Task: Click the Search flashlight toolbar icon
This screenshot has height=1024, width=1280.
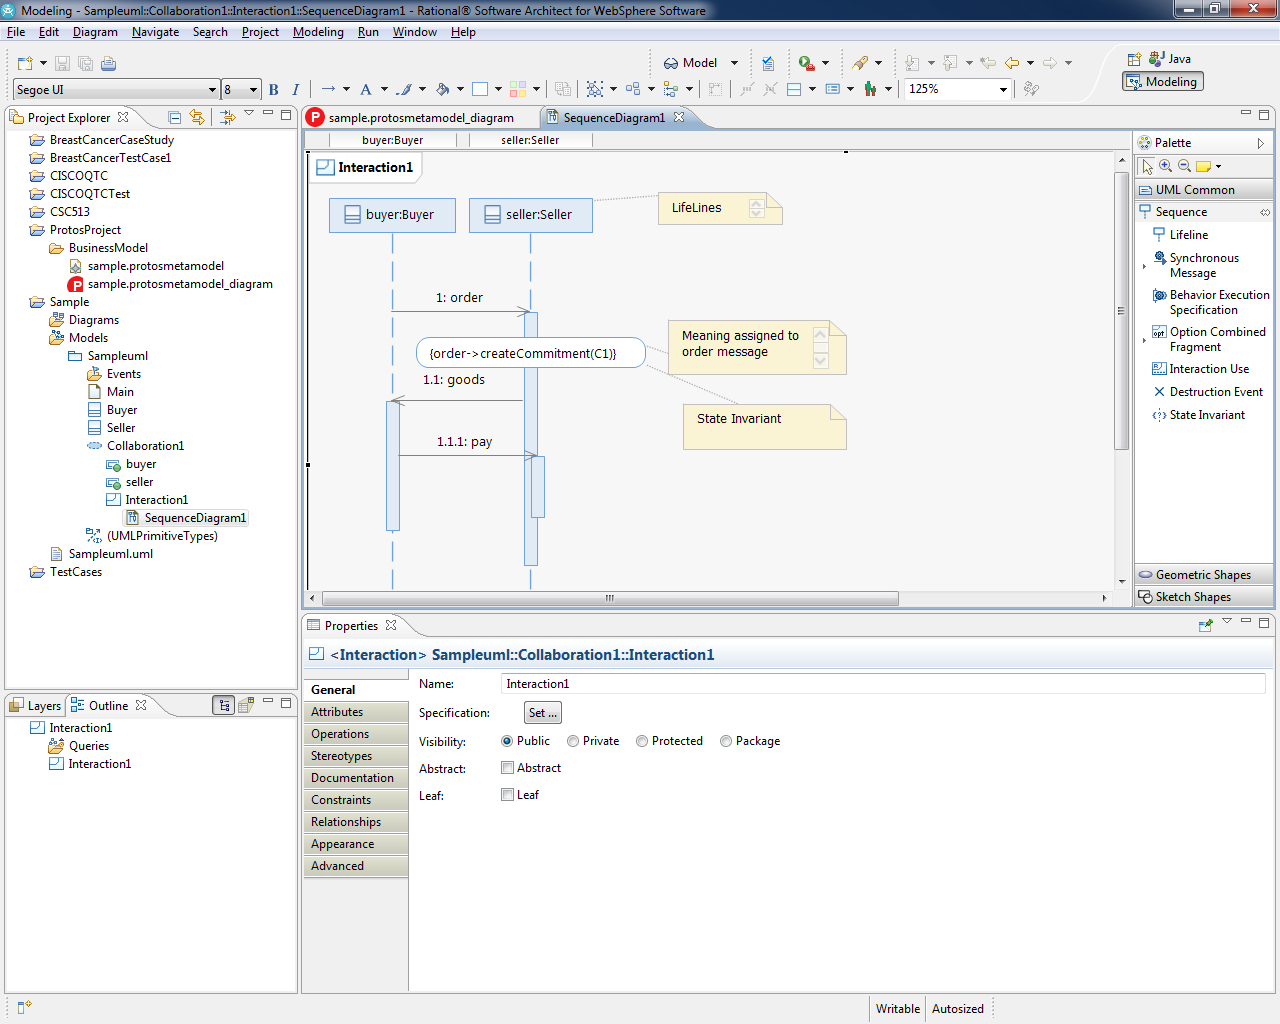Action: coord(860,63)
